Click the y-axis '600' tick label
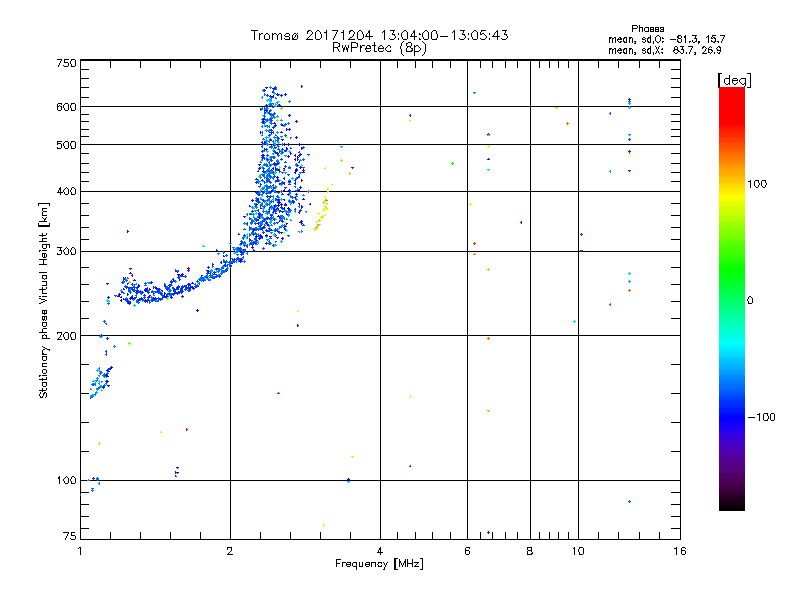The width and height of the screenshot is (800, 600). coord(66,107)
